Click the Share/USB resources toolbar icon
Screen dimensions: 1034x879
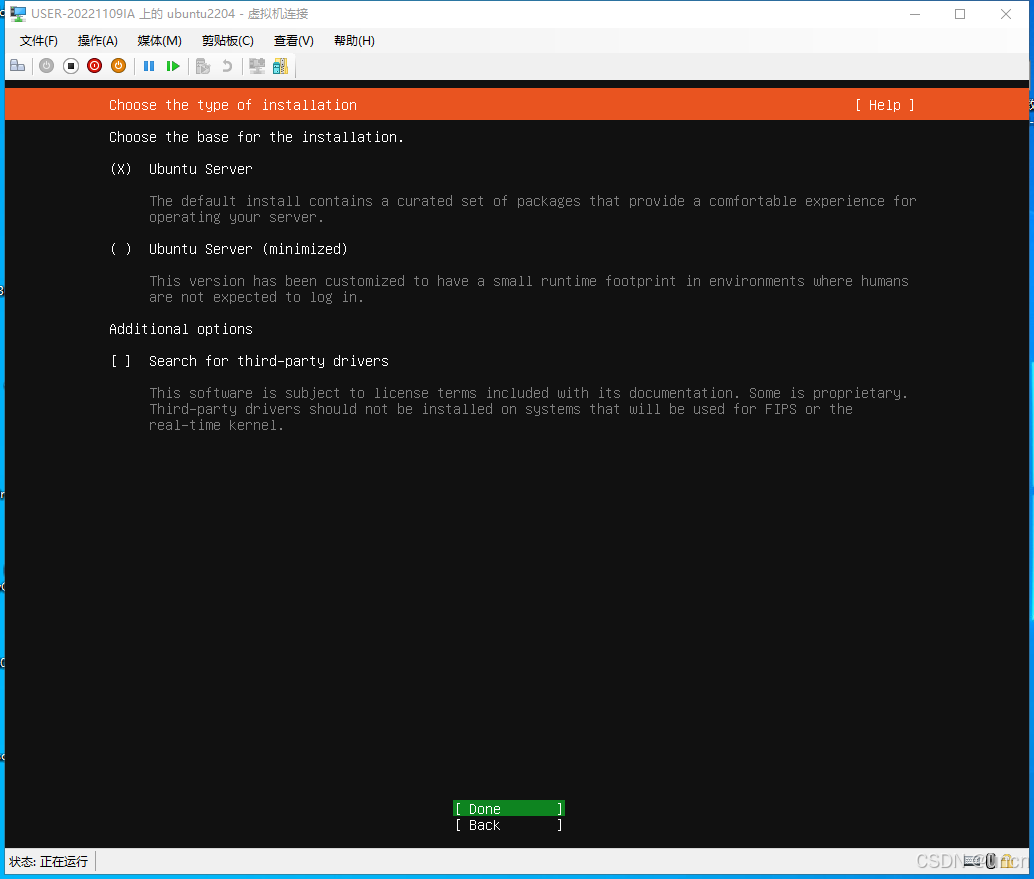coord(280,66)
